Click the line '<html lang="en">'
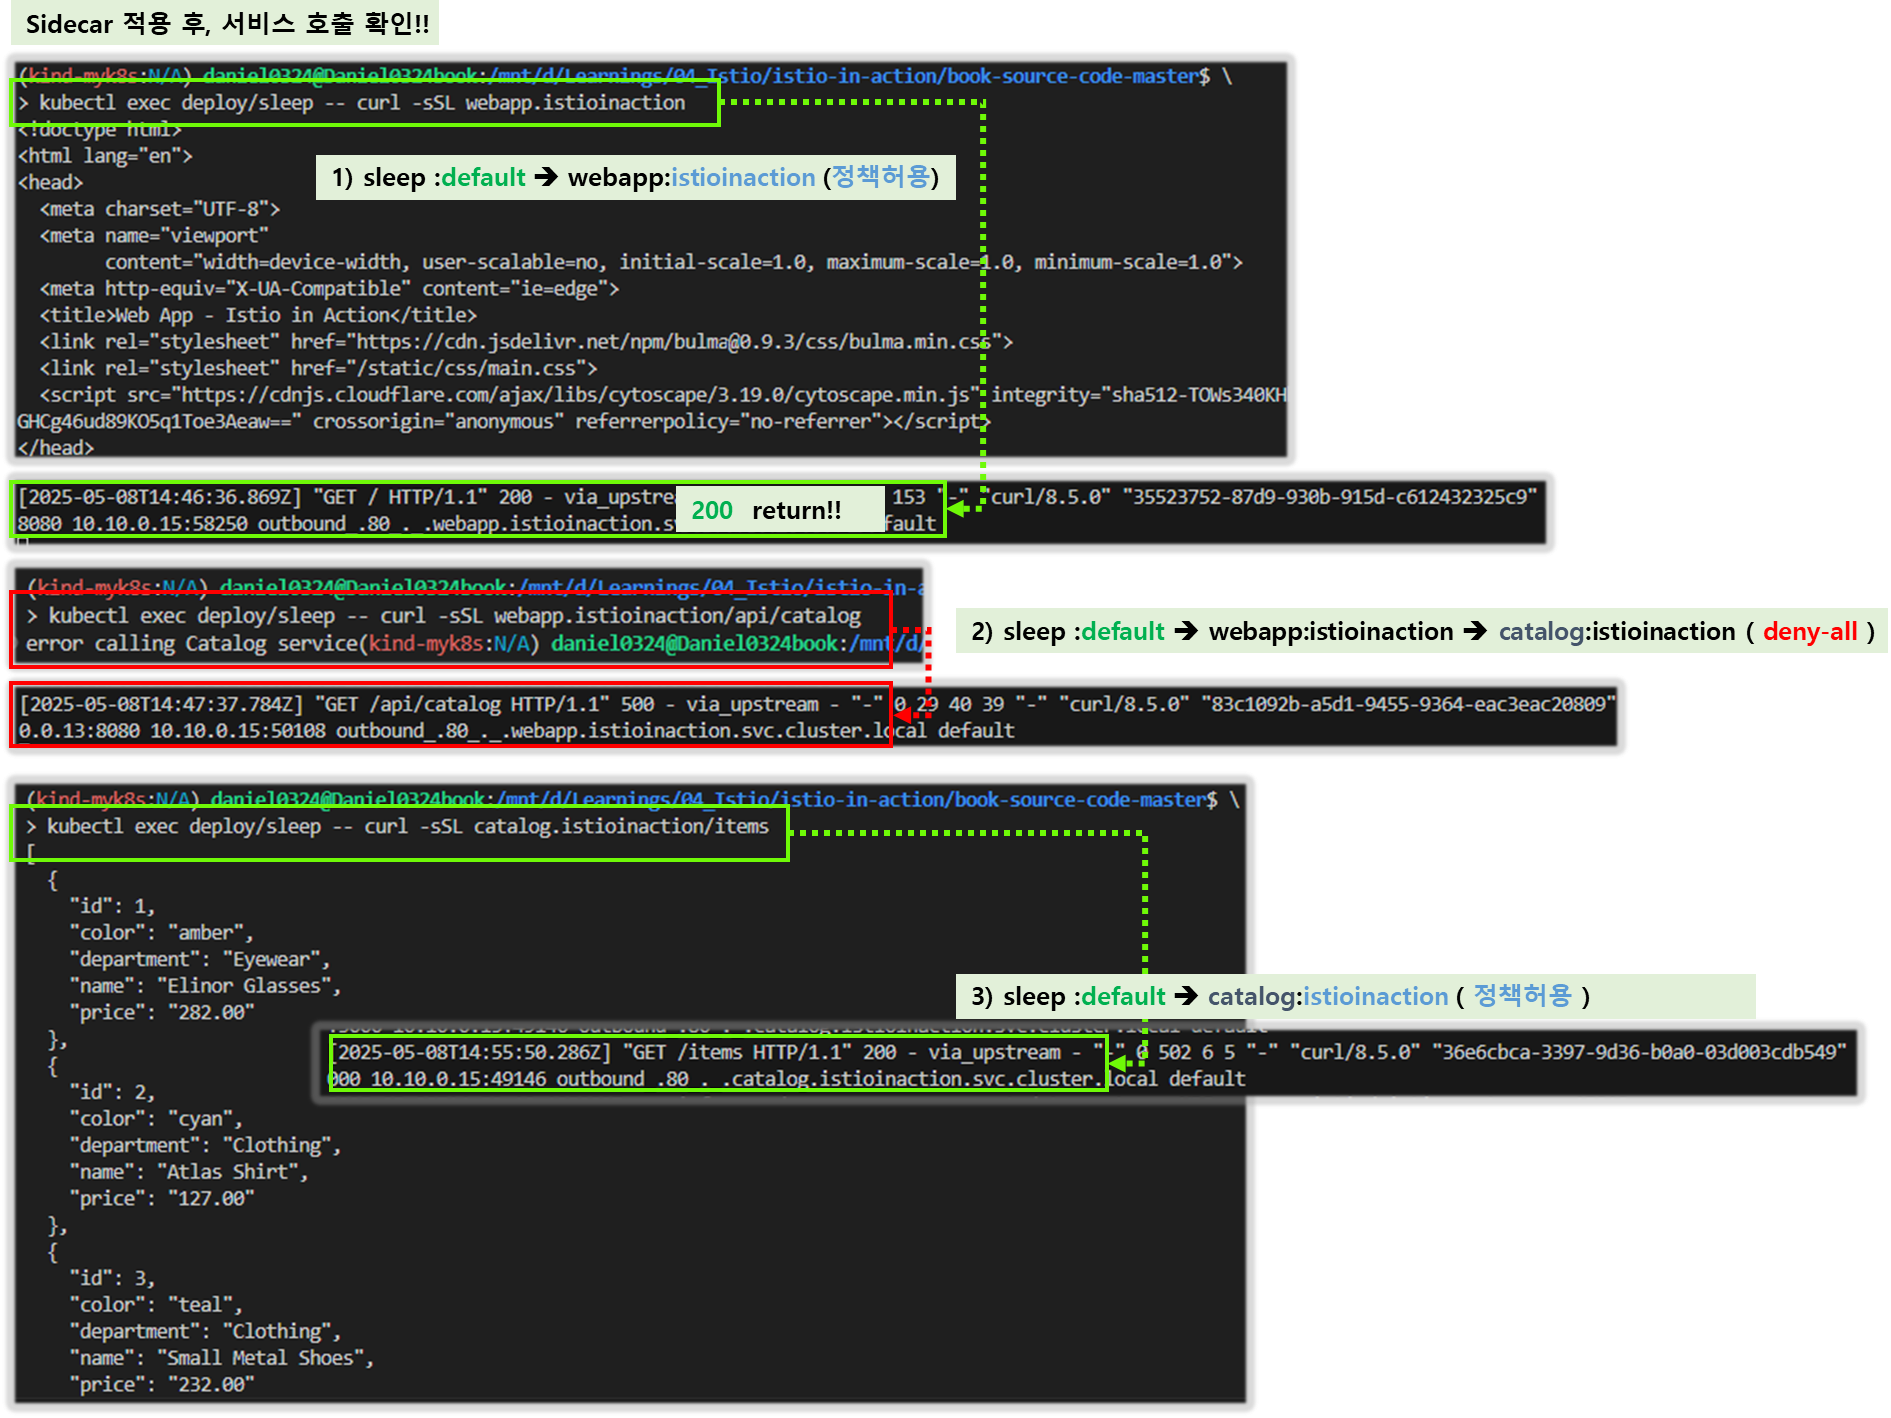Screen dimensions: 1891x1418 point(105,156)
